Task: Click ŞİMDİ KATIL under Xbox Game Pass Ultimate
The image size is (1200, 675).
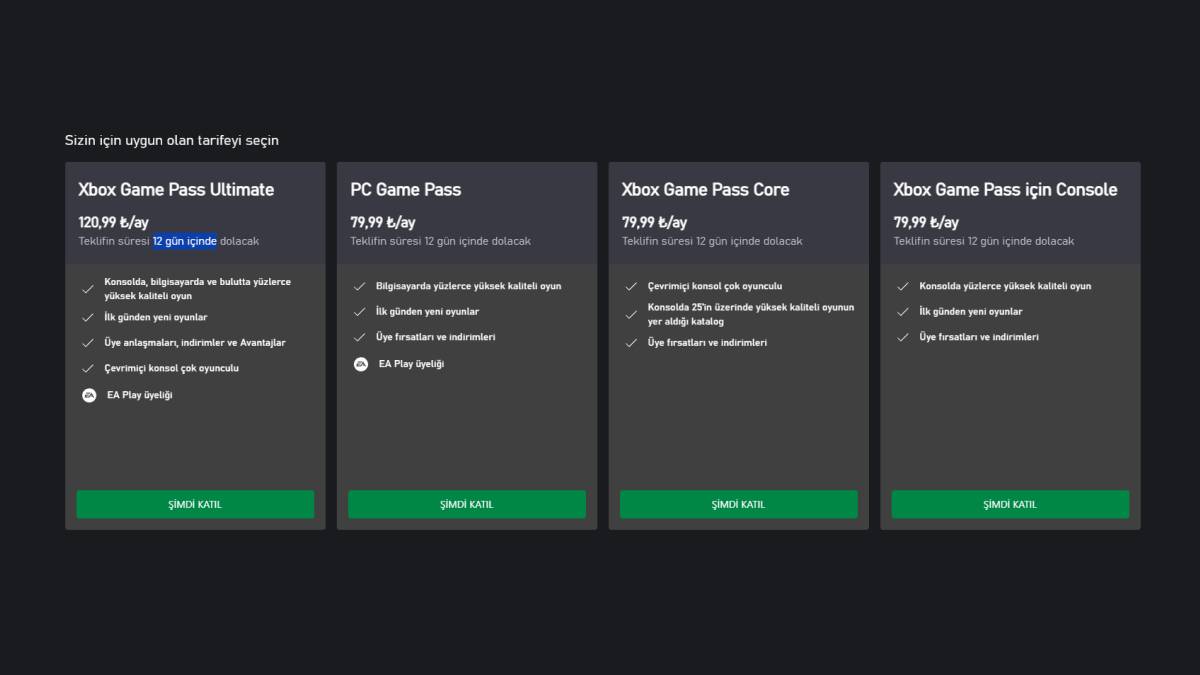Action: point(195,504)
